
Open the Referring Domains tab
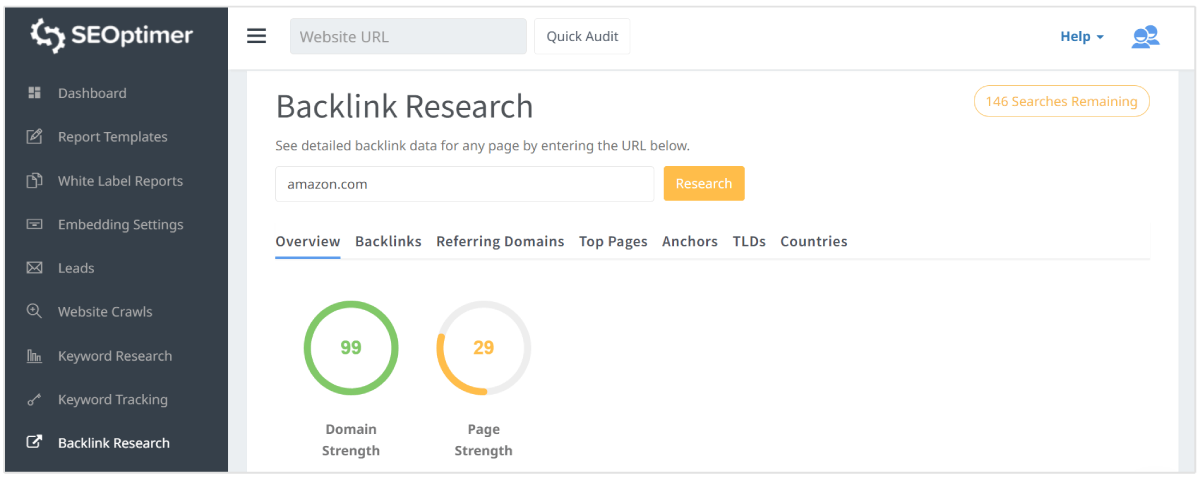pyautogui.click(x=500, y=241)
